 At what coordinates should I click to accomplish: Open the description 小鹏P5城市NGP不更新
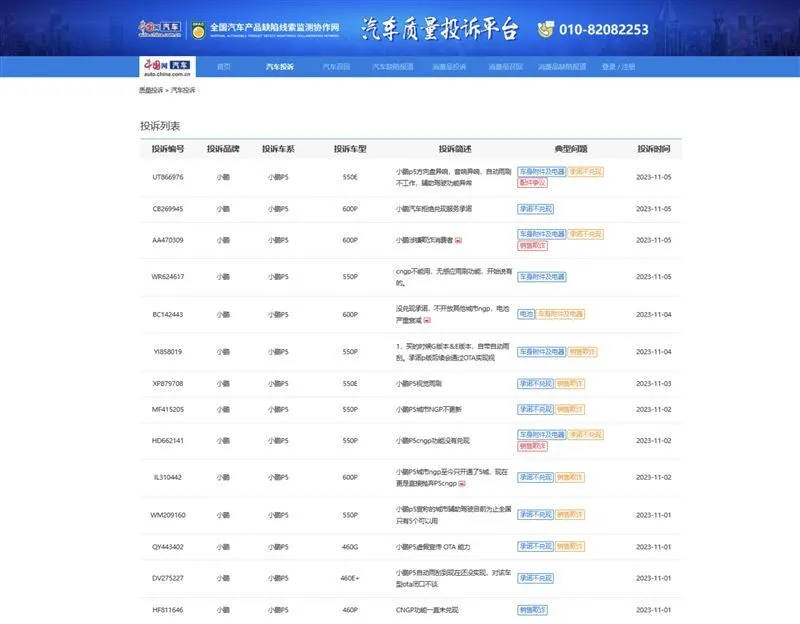coord(429,409)
